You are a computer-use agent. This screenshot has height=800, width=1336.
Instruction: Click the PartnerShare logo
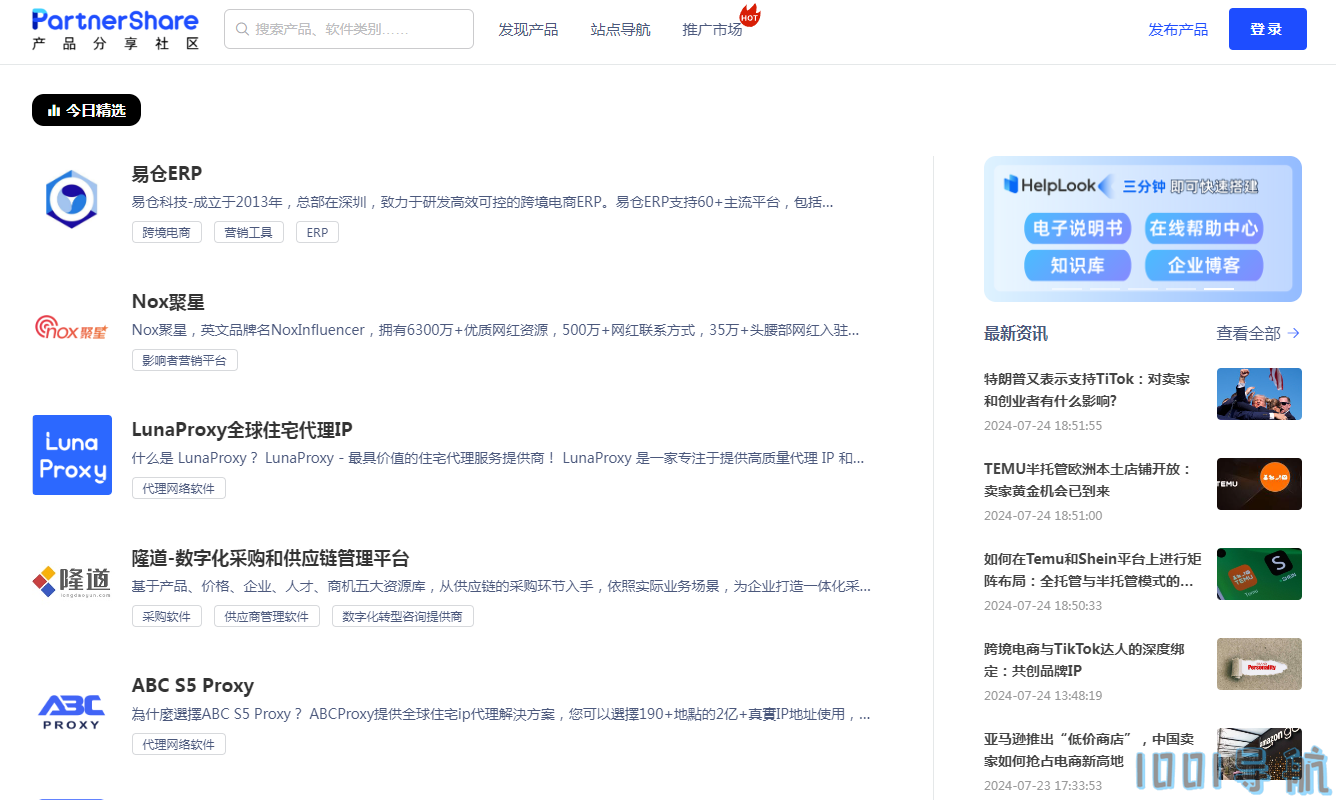pyautogui.click(x=115, y=29)
